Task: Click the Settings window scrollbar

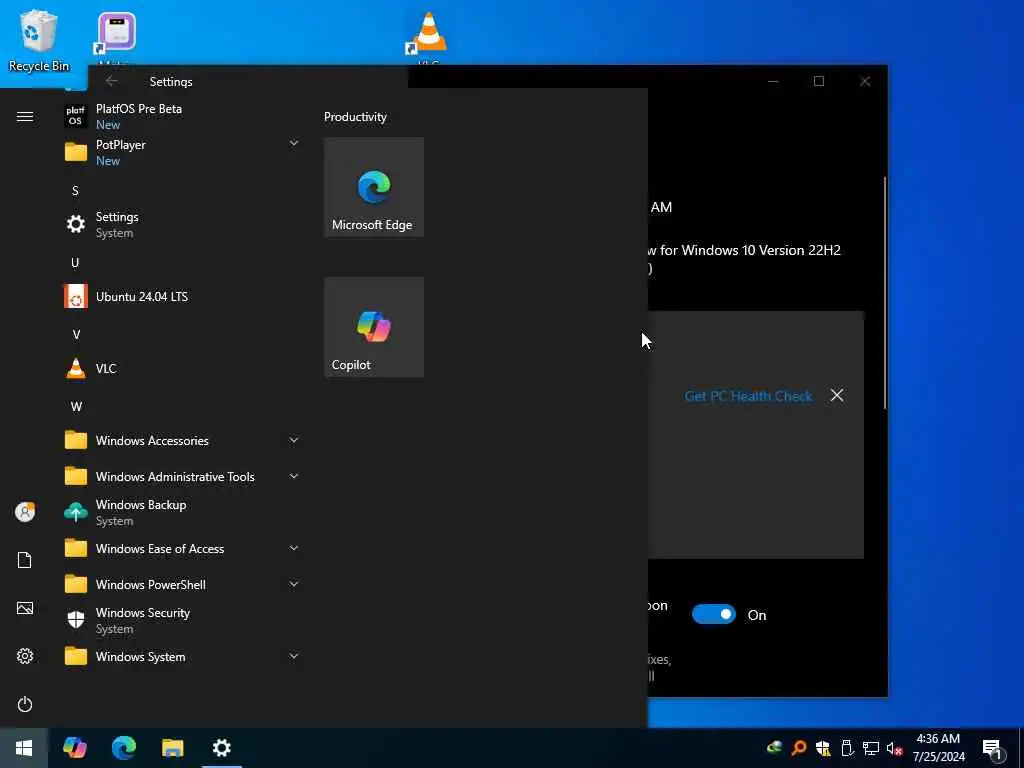Action: pos(885,293)
